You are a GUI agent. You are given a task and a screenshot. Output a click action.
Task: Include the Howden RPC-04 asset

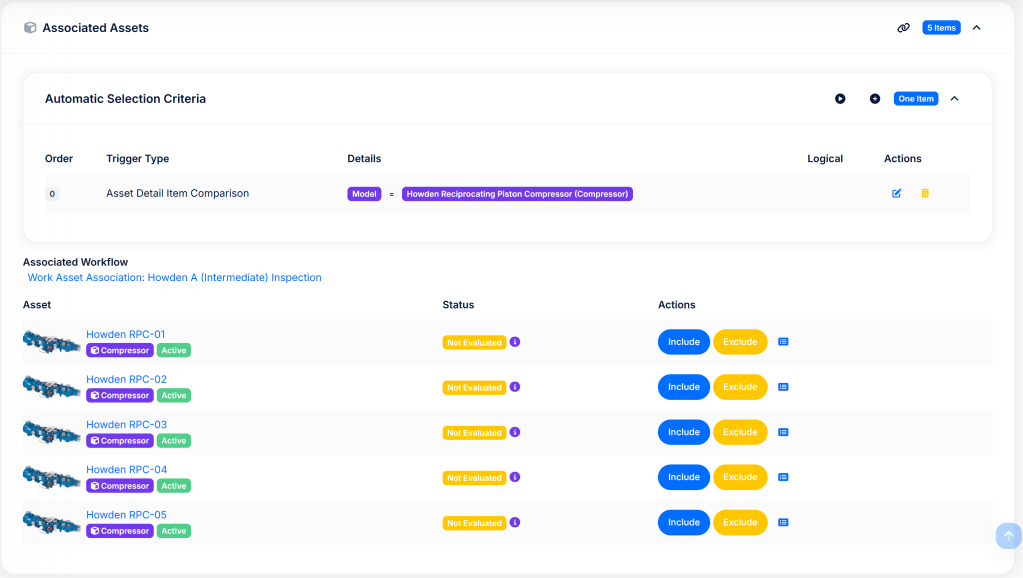pos(684,477)
